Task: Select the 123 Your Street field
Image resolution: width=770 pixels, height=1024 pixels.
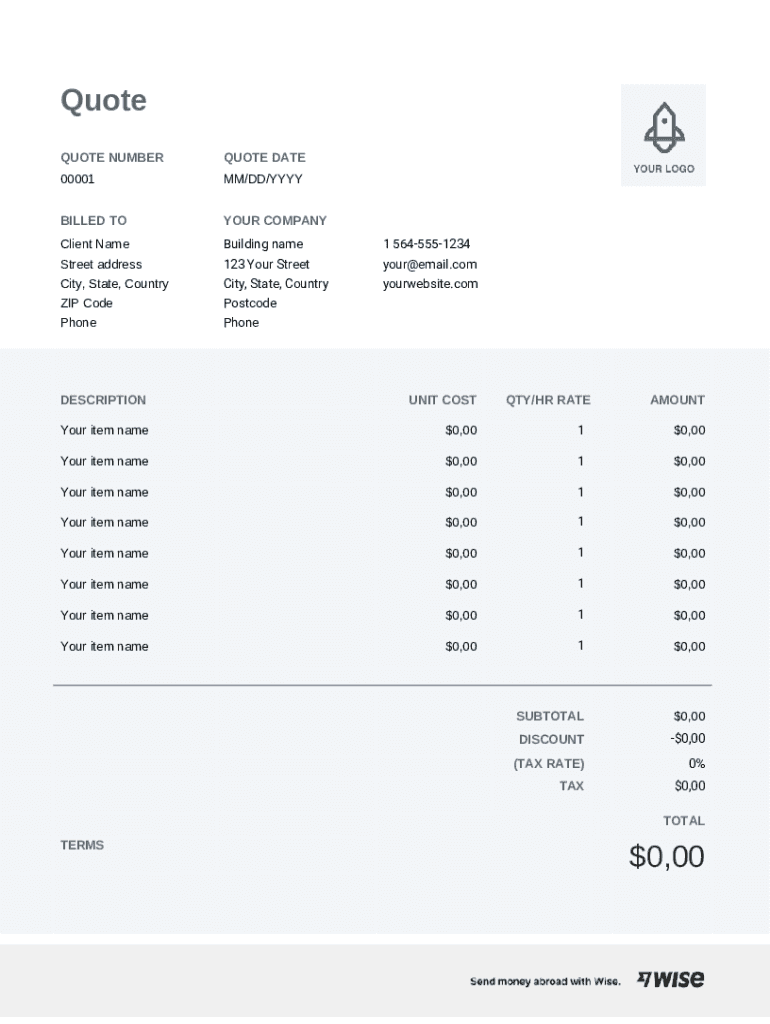Action: pyautogui.click(x=267, y=264)
